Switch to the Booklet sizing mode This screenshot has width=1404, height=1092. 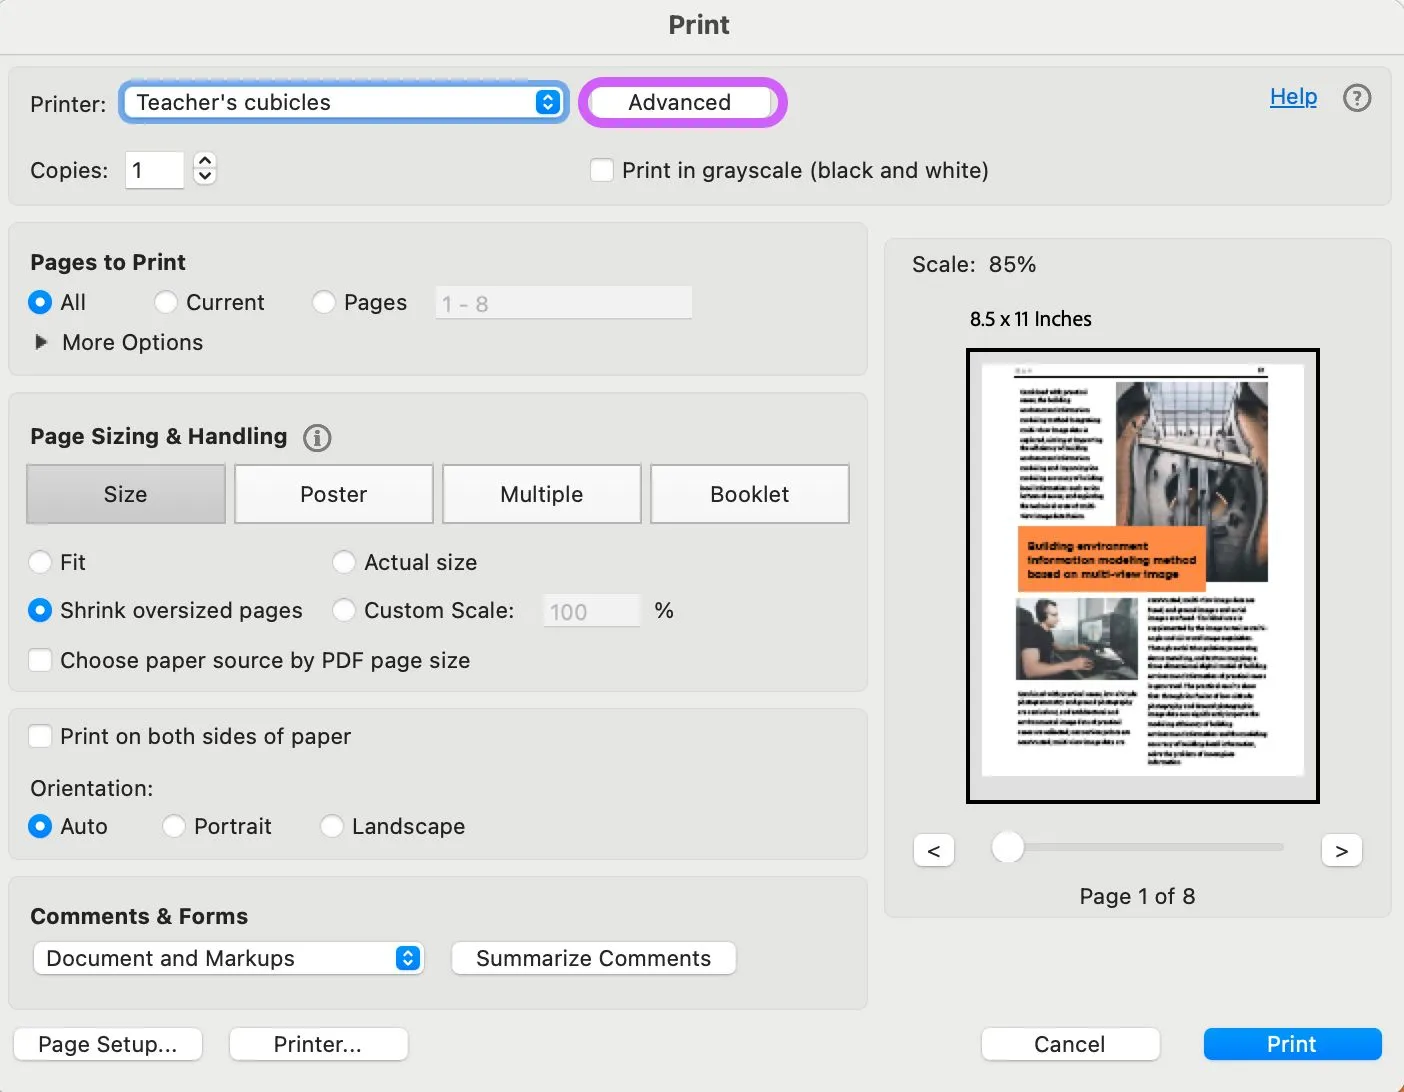(x=749, y=494)
